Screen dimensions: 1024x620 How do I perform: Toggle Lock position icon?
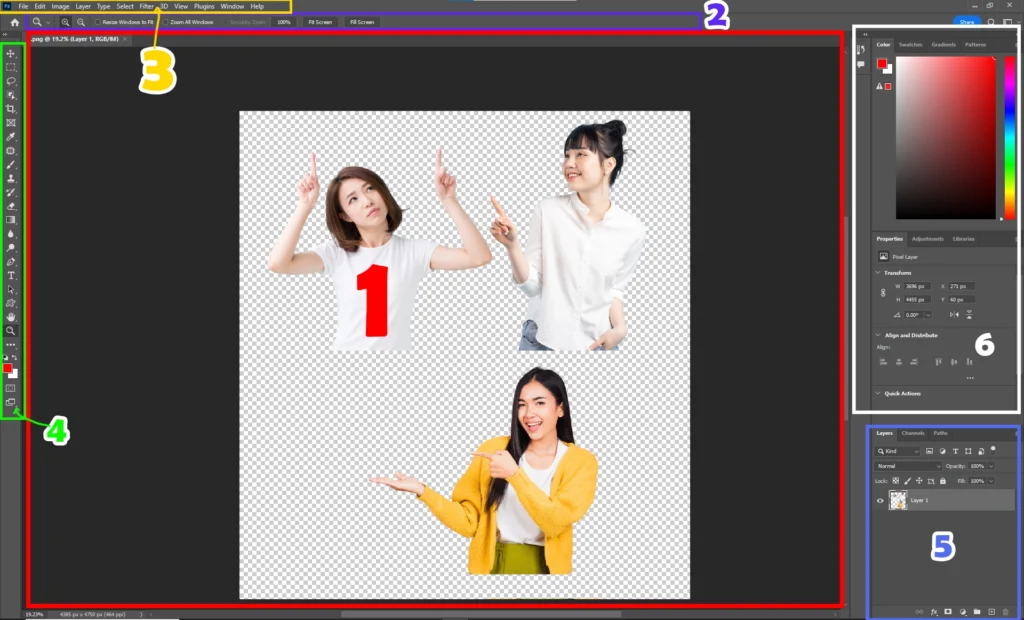(x=919, y=481)
